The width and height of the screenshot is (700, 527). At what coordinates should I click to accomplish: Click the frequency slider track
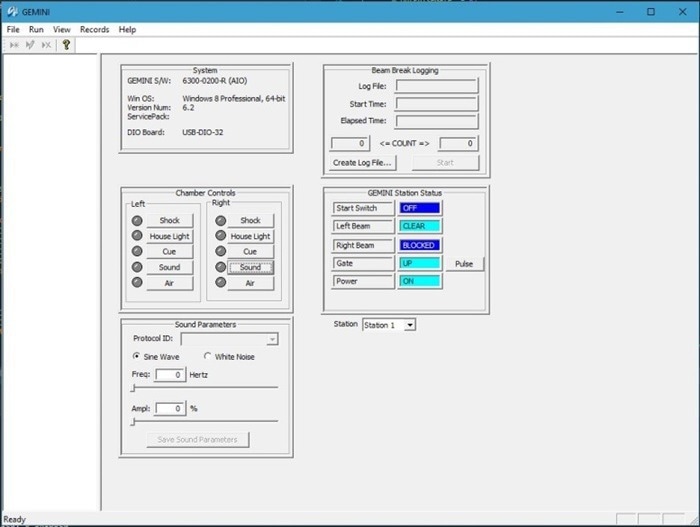tap(205, 388)
